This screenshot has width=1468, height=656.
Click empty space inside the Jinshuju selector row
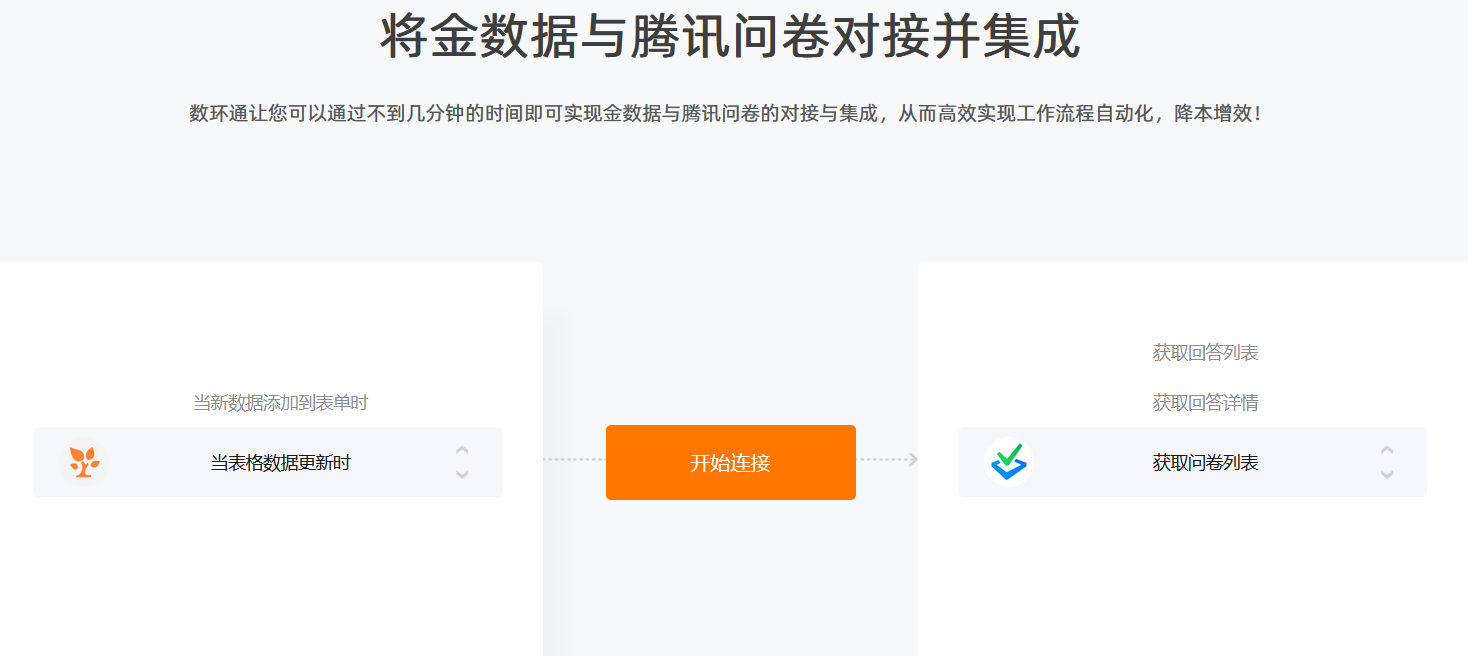[400, 462]
